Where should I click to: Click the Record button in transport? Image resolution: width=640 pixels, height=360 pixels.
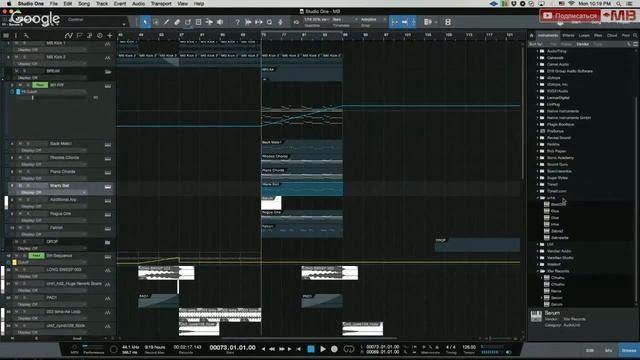coord(334,349)
